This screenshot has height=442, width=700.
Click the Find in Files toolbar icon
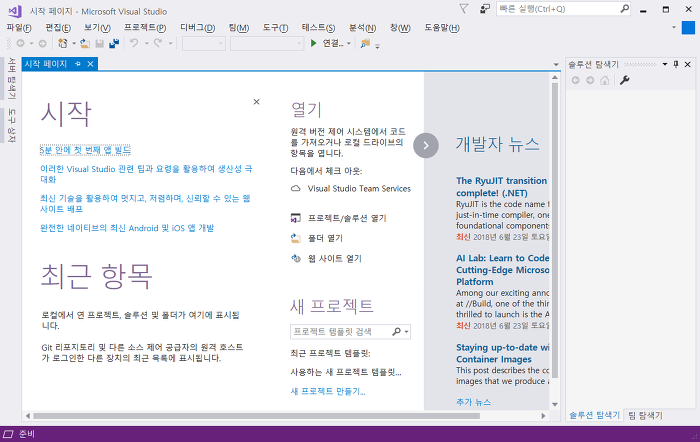pos(366,43)
